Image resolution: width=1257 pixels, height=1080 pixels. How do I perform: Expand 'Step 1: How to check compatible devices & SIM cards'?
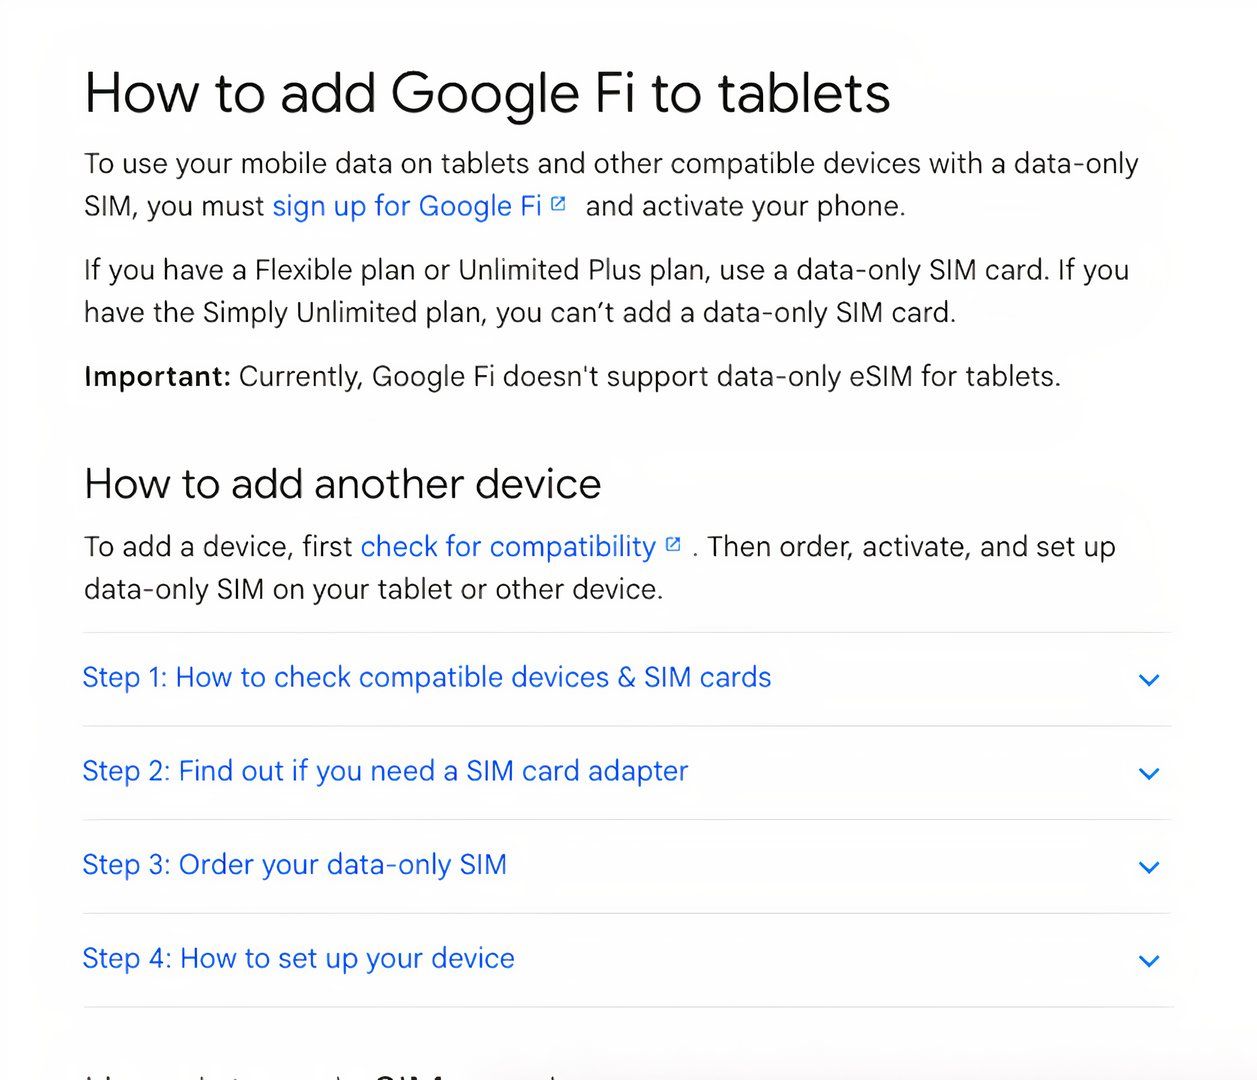point(427,678)
